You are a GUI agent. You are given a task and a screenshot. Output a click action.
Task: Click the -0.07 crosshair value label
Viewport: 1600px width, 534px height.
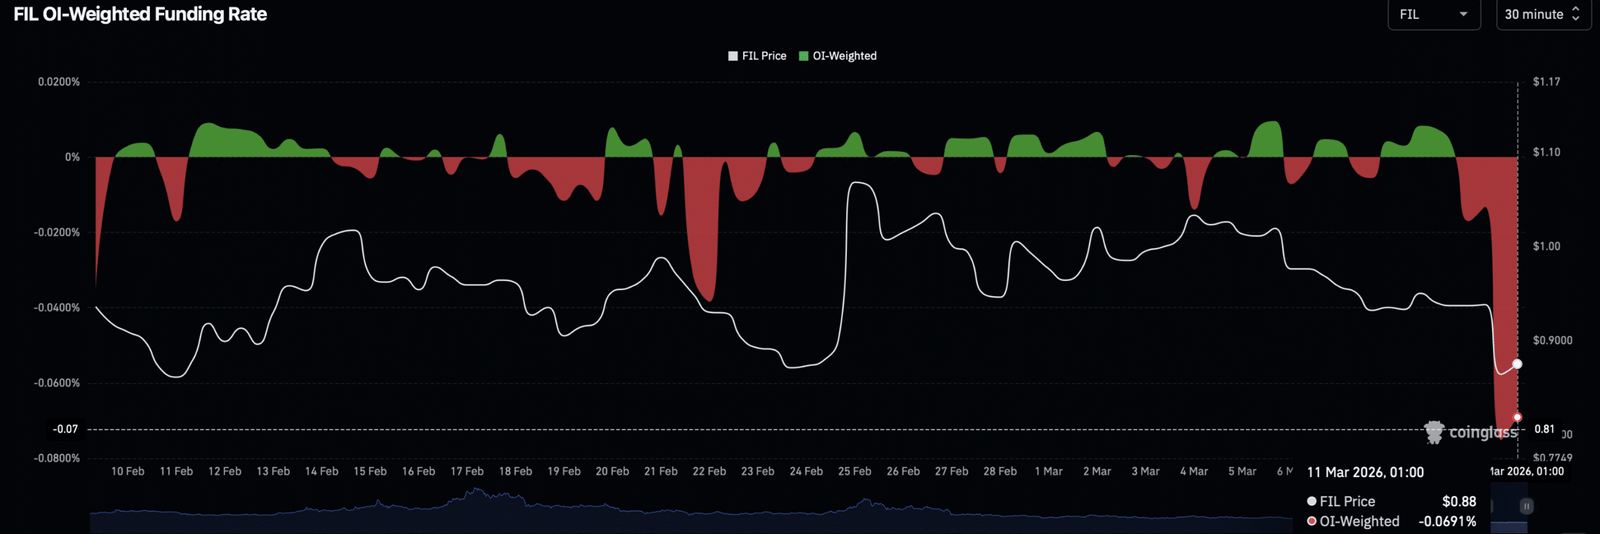[65, 429]
